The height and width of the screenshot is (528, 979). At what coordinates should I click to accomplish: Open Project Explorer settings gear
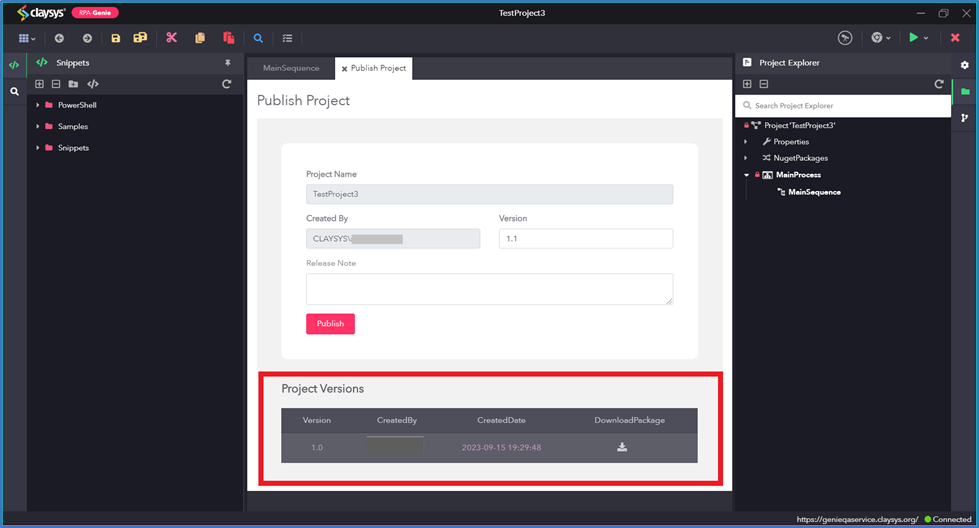965,65
